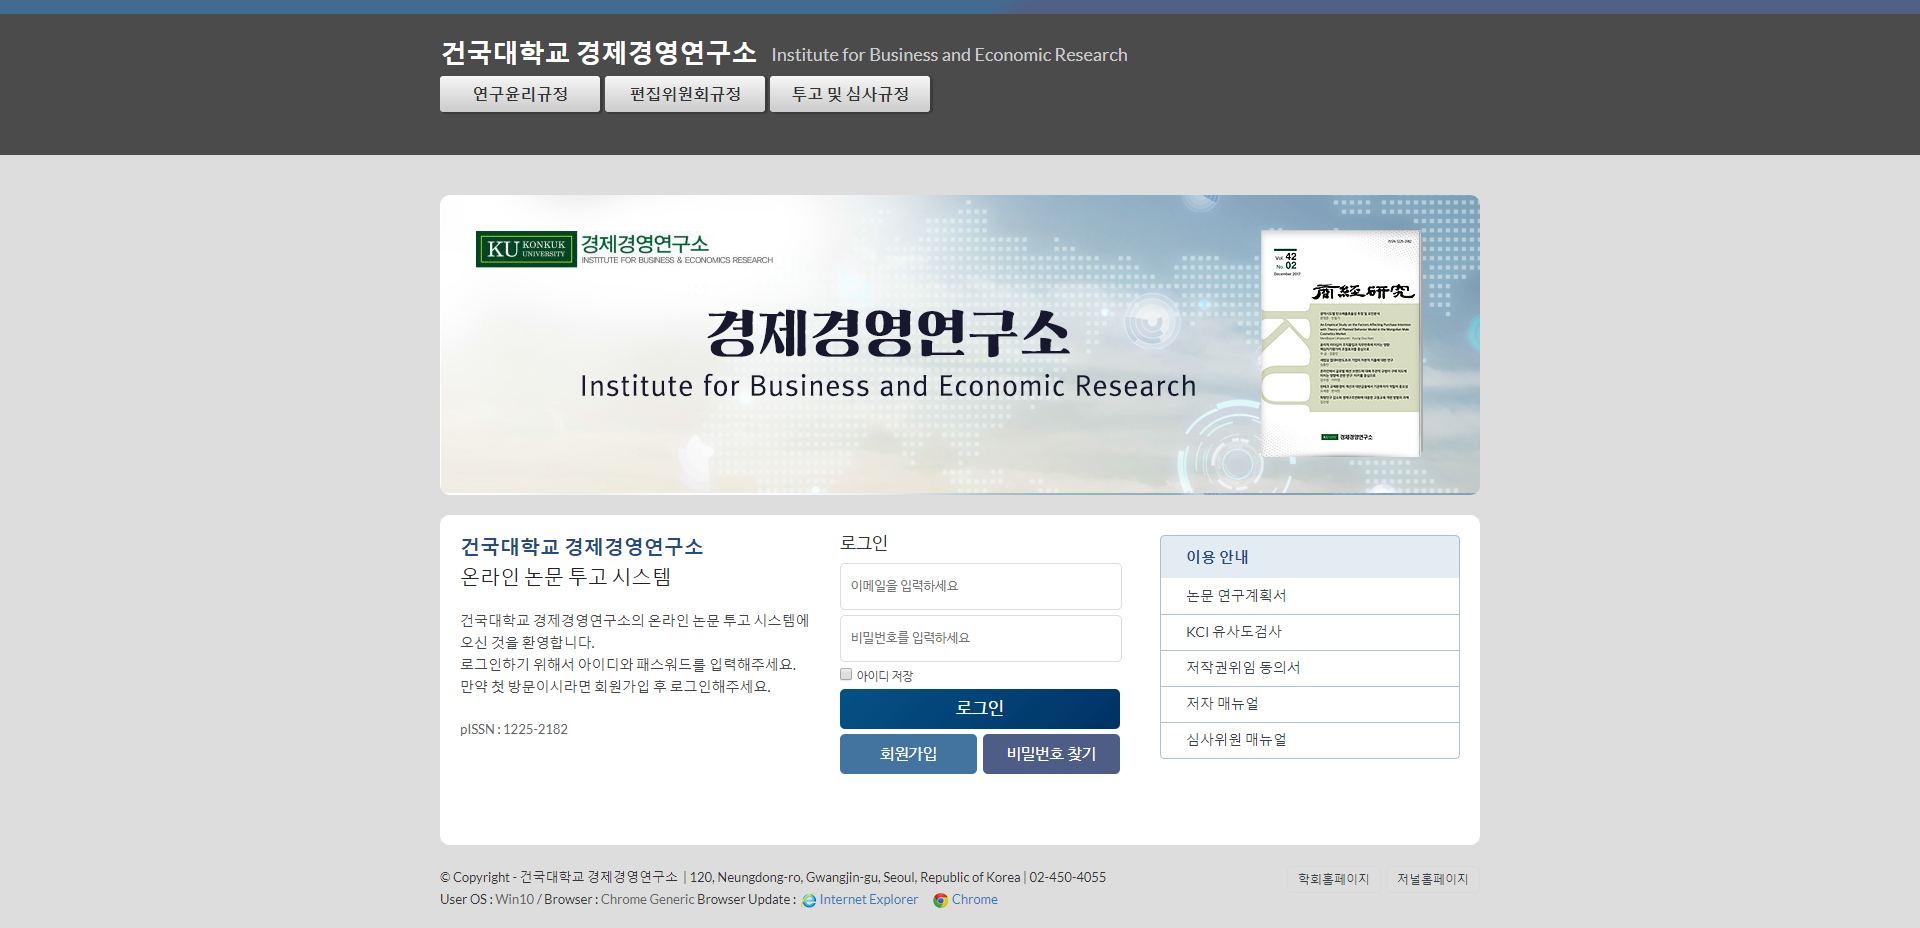1920x928 pixels.
Task: Click the Win10 user OS text
Action: (515, 900)
